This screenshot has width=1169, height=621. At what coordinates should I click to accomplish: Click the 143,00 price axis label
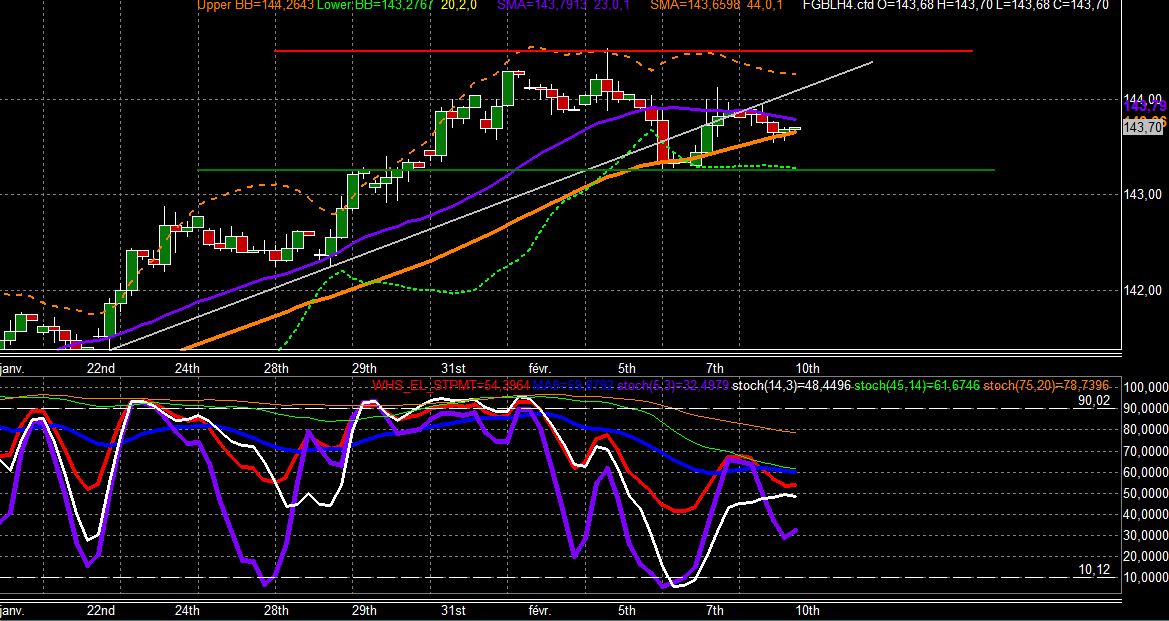pos(1141,195)
